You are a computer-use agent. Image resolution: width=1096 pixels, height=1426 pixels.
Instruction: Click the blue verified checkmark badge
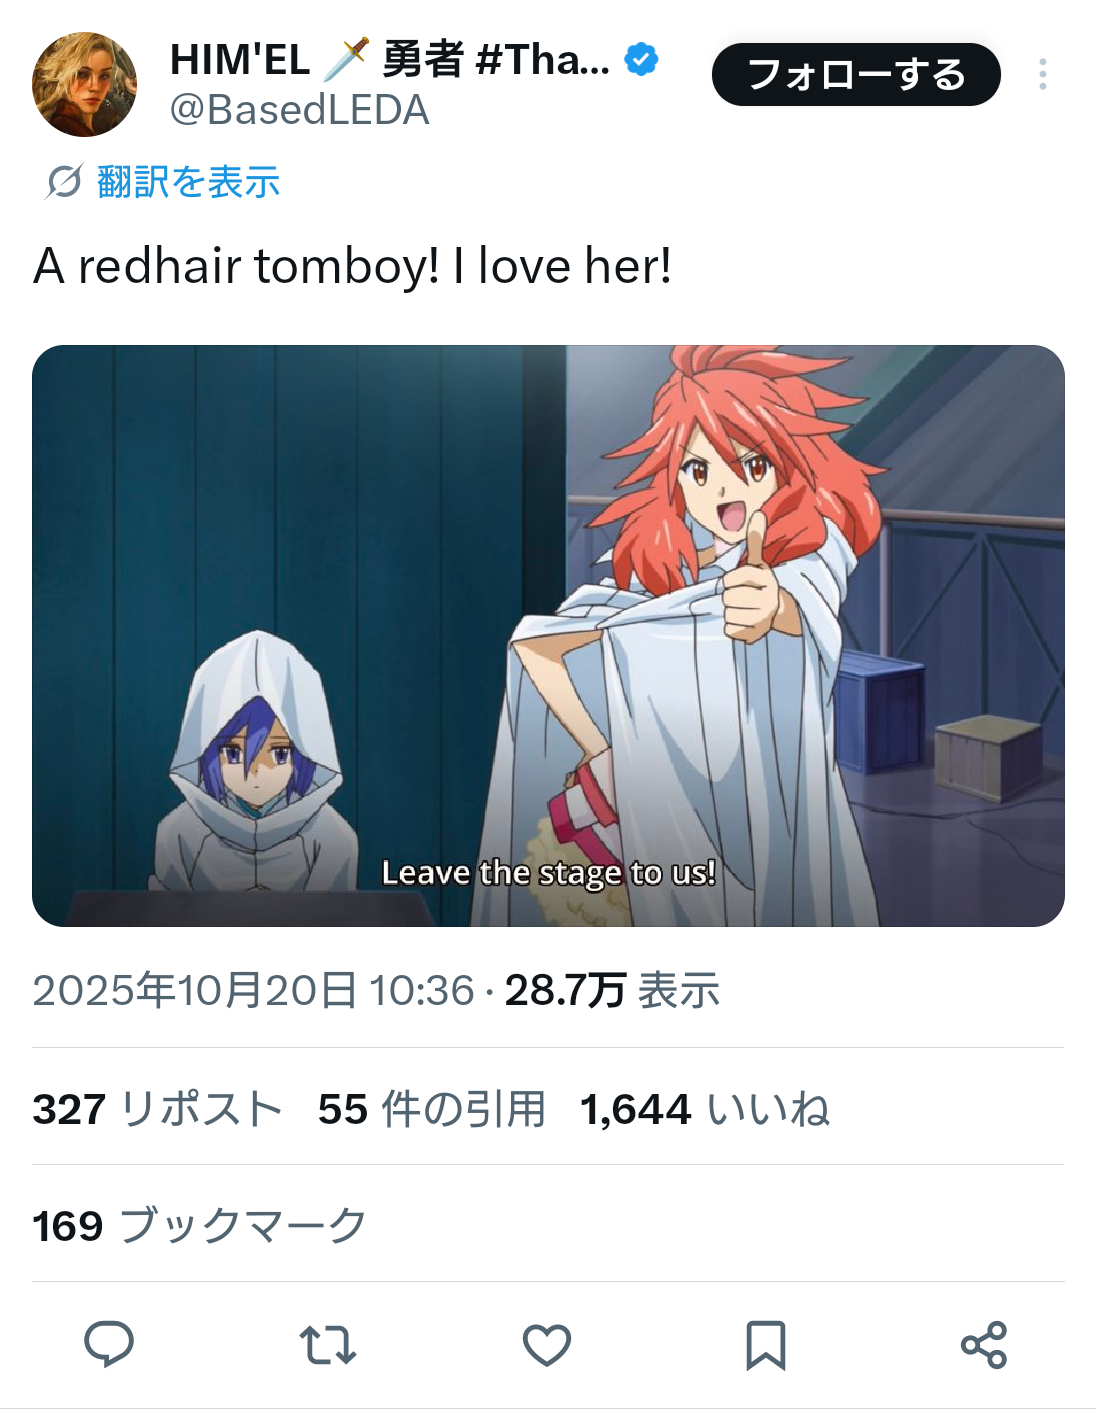(x=641, y=60)
